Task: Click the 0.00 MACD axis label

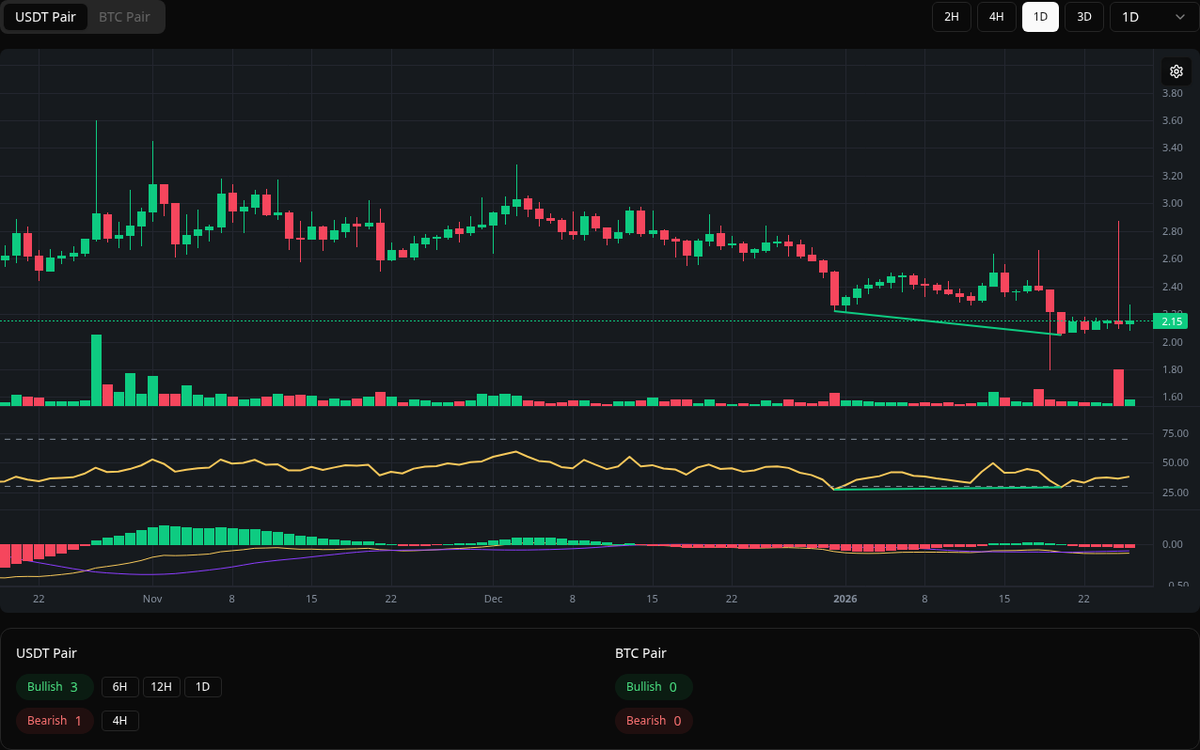Action: (x=1172, y=545)
